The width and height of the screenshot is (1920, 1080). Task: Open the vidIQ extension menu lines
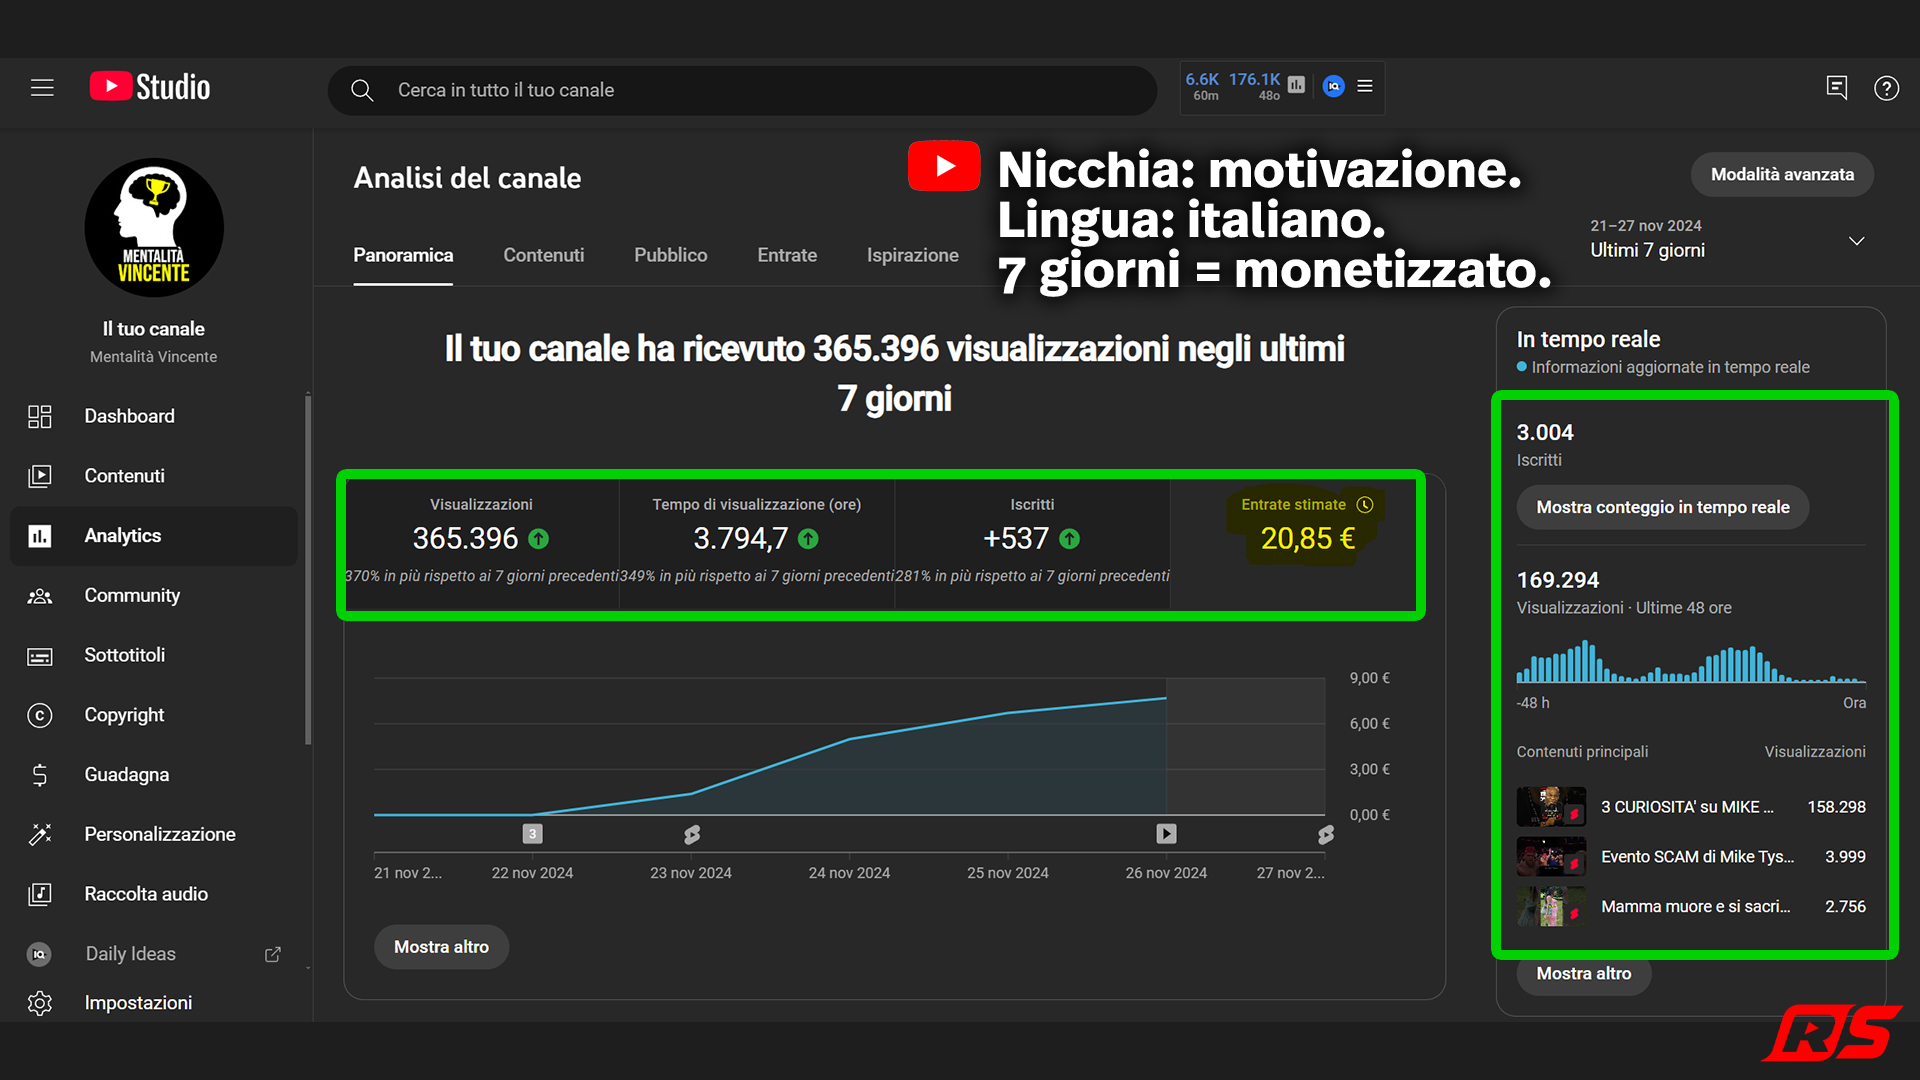(1365, 86)
